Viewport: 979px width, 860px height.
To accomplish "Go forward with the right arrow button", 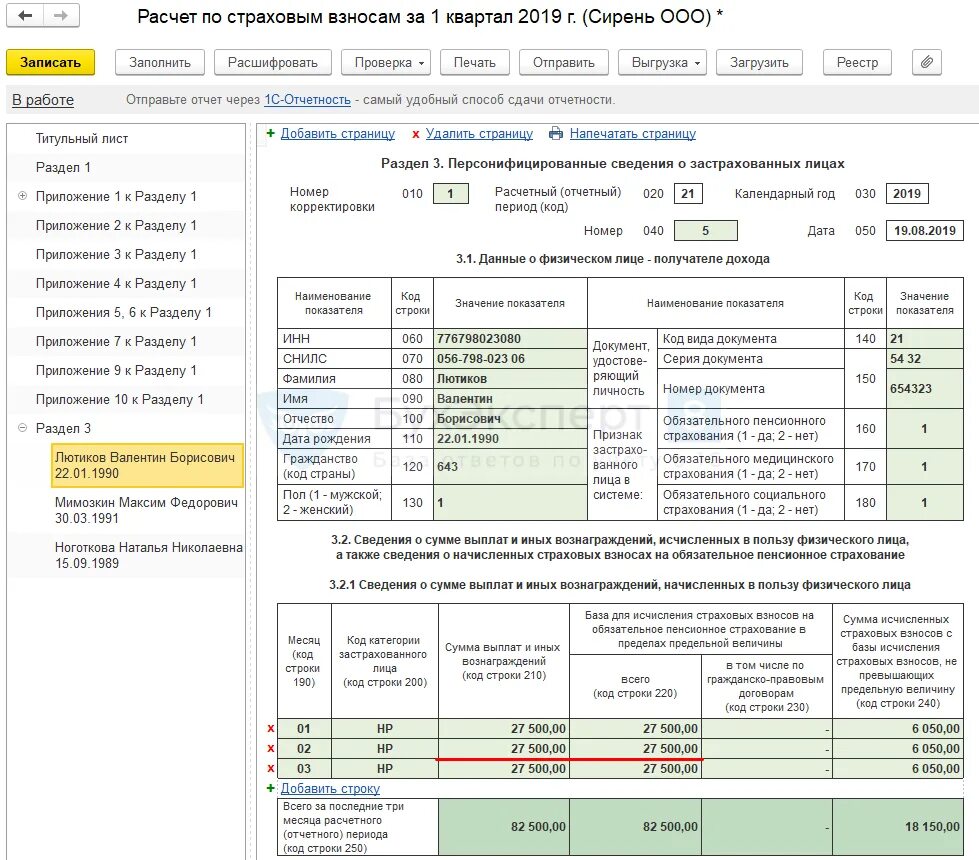I will click(x=61, y=16).
